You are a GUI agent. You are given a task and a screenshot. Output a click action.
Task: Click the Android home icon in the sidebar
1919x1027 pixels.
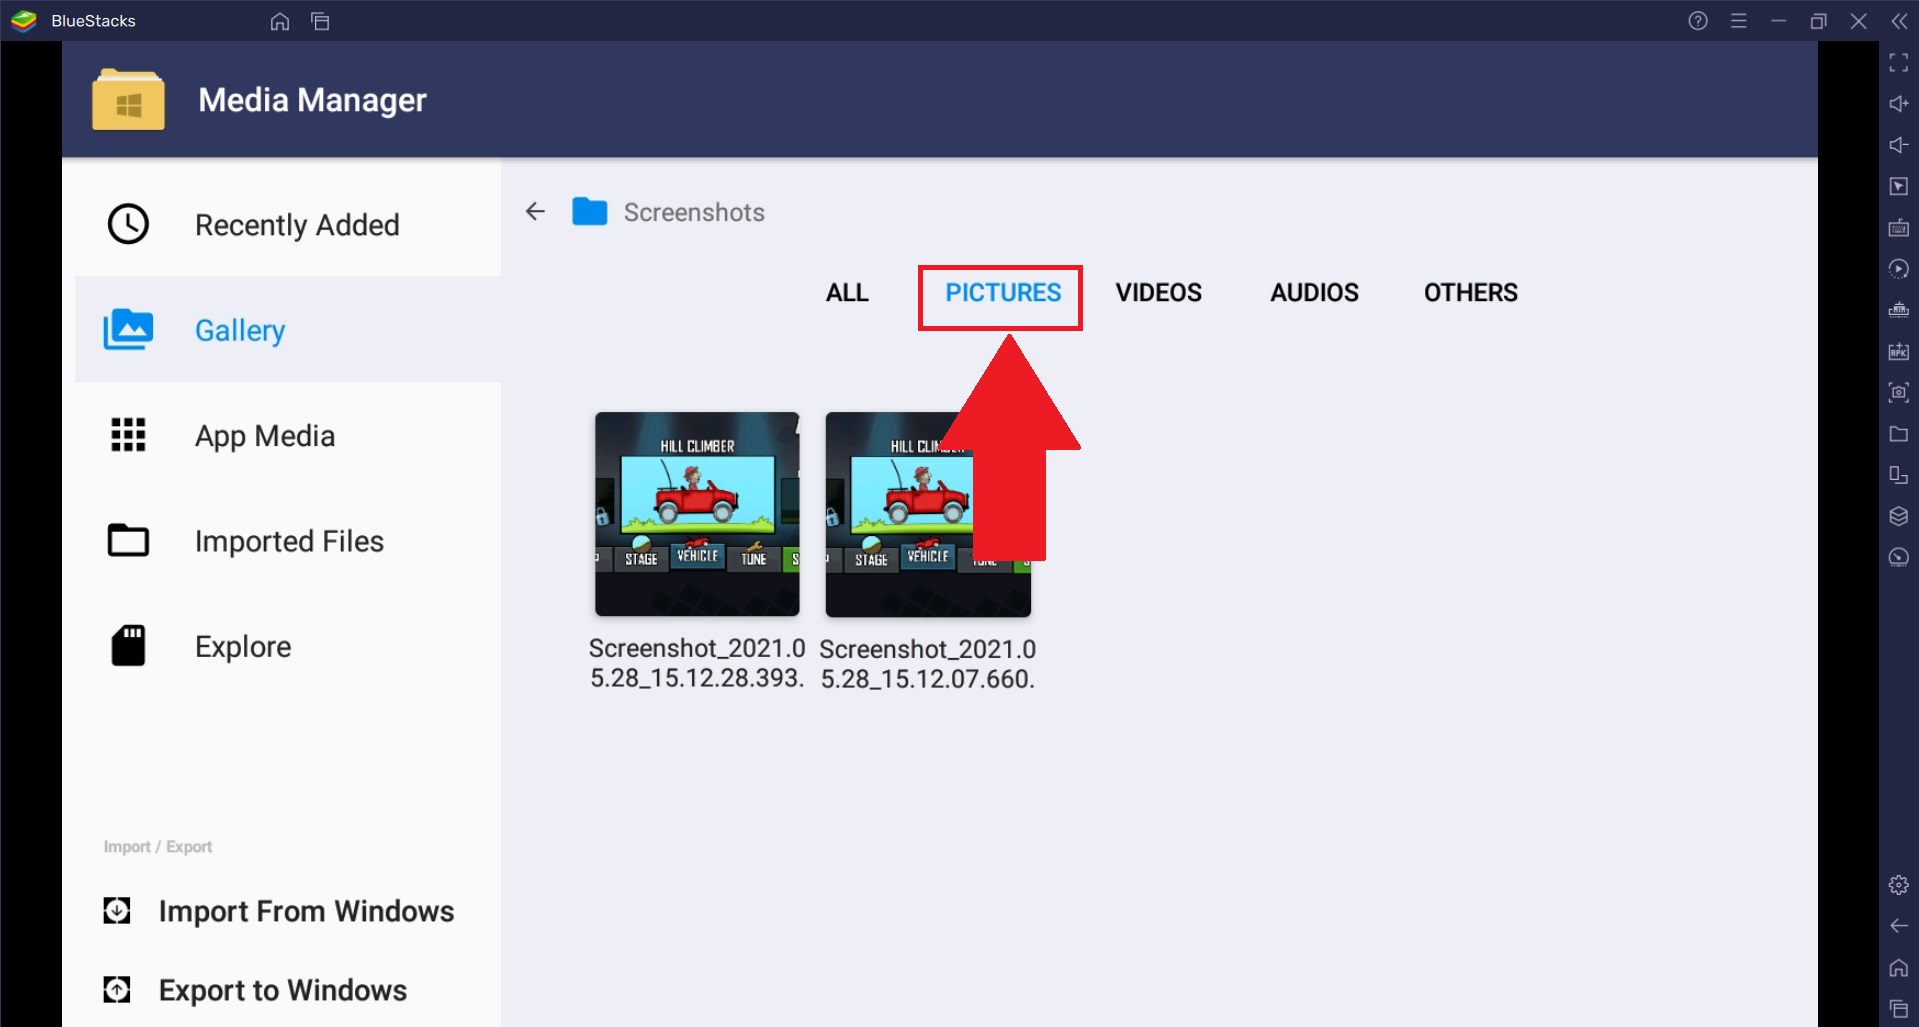(x=1898, y=968)
